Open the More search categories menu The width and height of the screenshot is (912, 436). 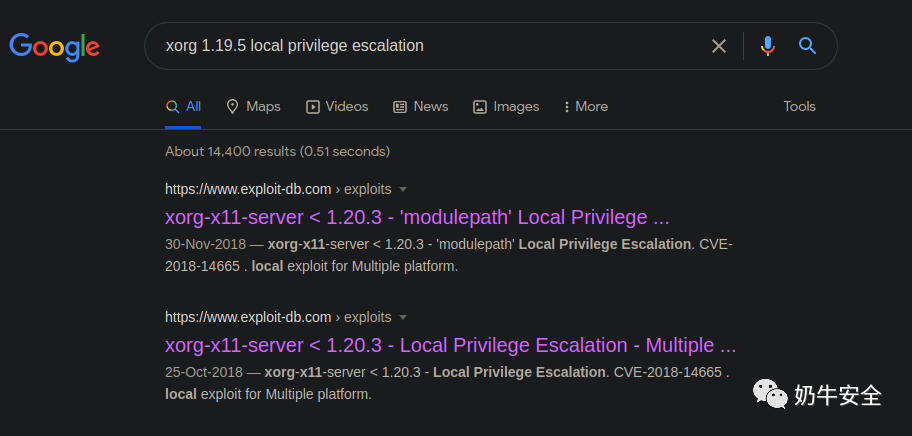pos(586,107)
